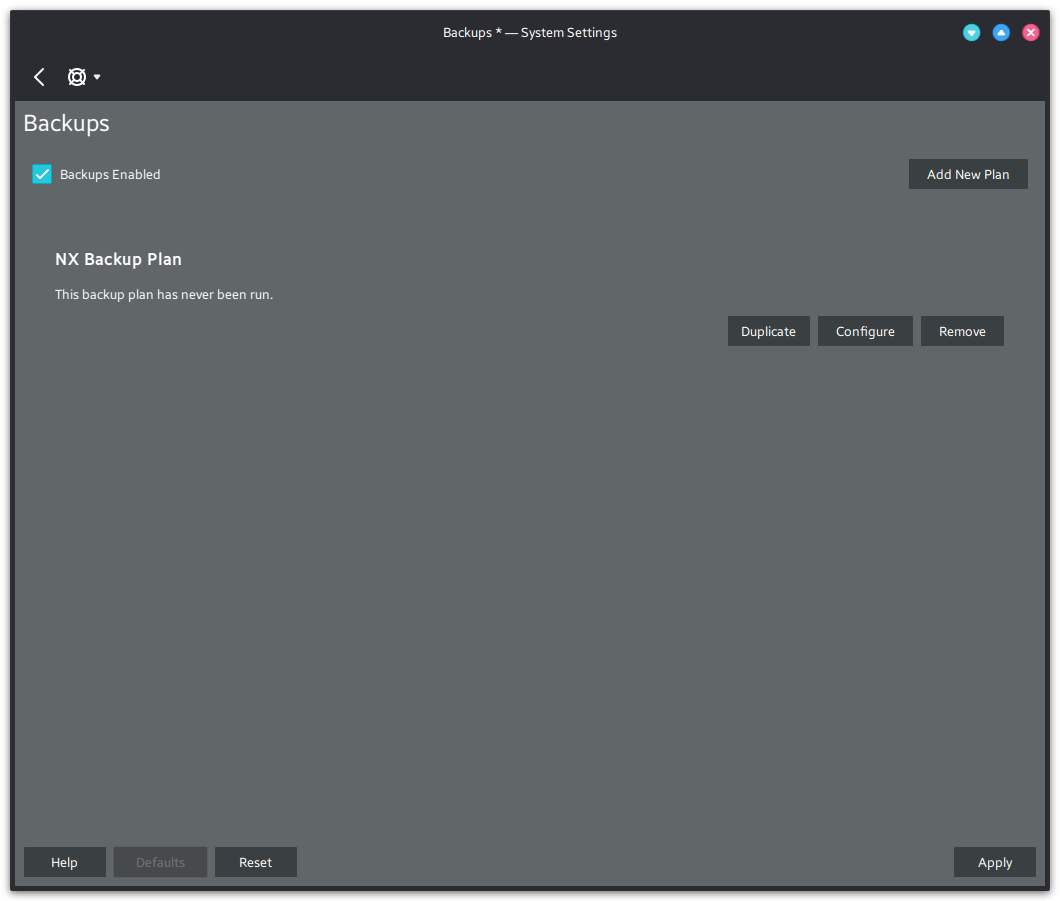The image size is (1060, 901).
Task: Close the System Settings window
Action: point(1031,32)
